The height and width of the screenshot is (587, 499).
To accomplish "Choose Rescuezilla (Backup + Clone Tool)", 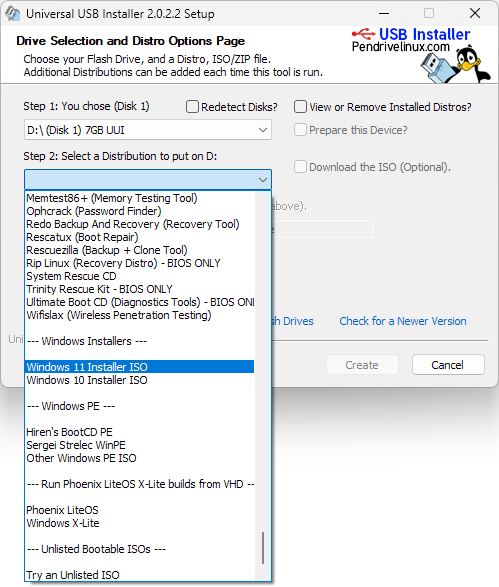I will click(139, 250).
